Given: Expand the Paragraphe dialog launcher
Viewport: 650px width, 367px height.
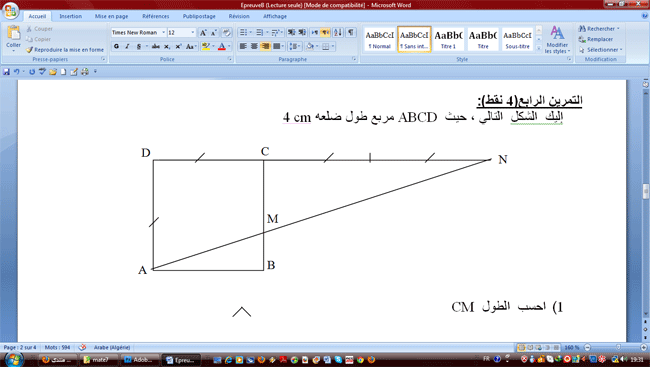Looking at the screenshot, I should [x=354, y=59].
